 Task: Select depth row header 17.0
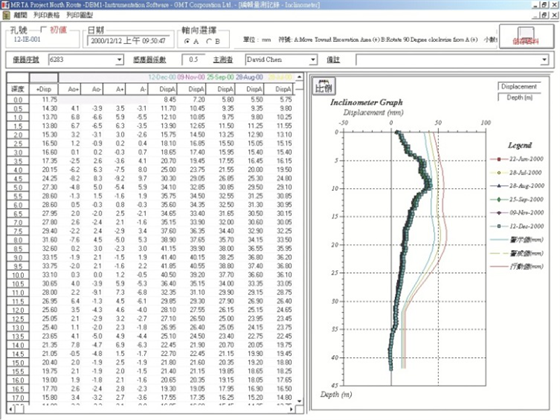(x=18, y=398)
